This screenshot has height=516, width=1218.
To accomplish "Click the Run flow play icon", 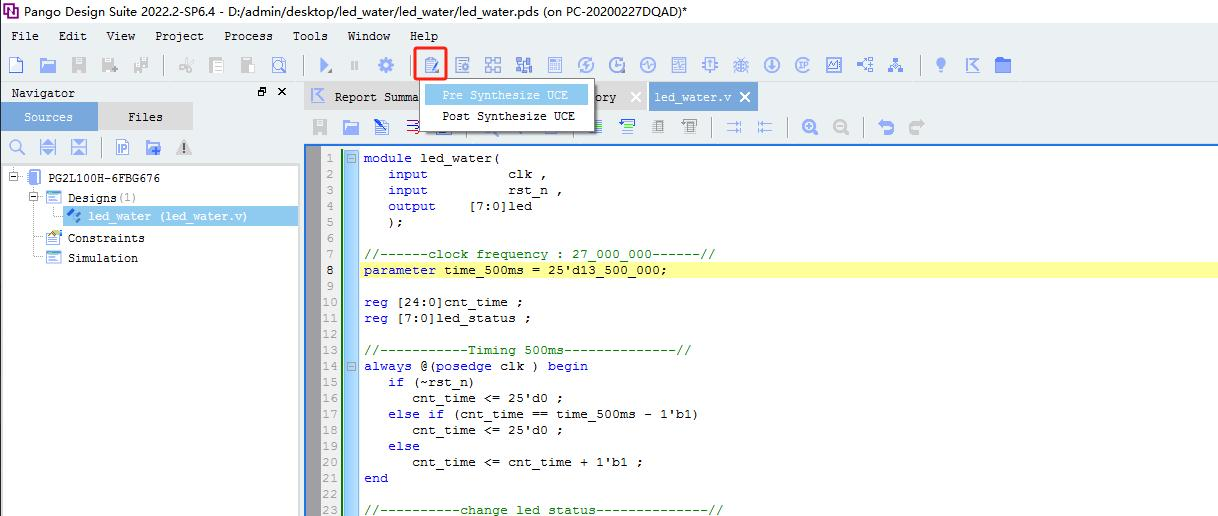I will tap(325, 65).
